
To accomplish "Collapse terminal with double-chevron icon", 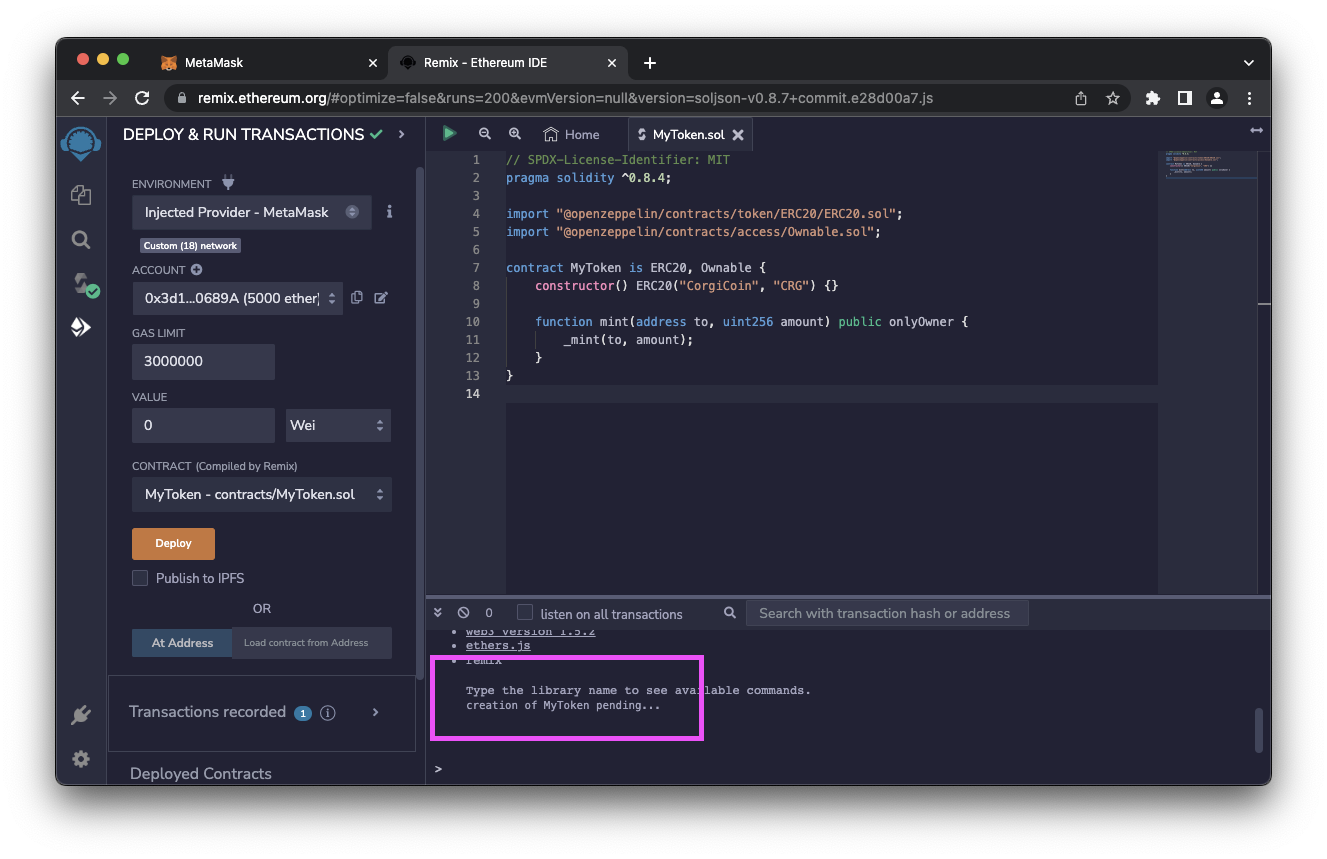I will [438, 613].
